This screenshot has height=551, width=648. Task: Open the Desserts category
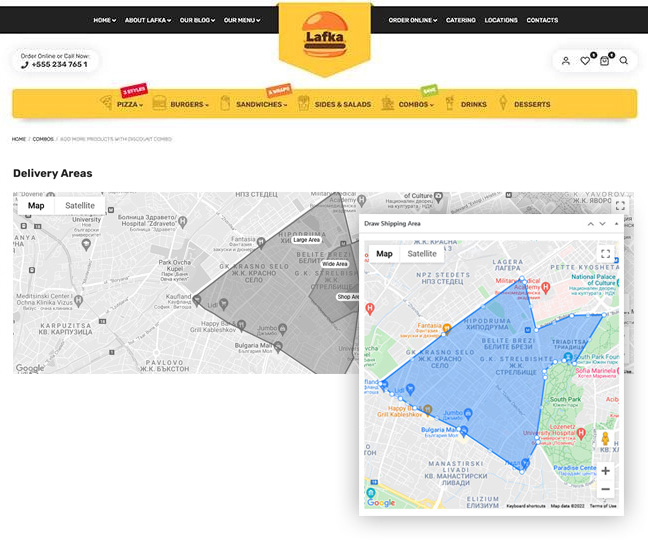pyautogui.click(x=532, y=104)
